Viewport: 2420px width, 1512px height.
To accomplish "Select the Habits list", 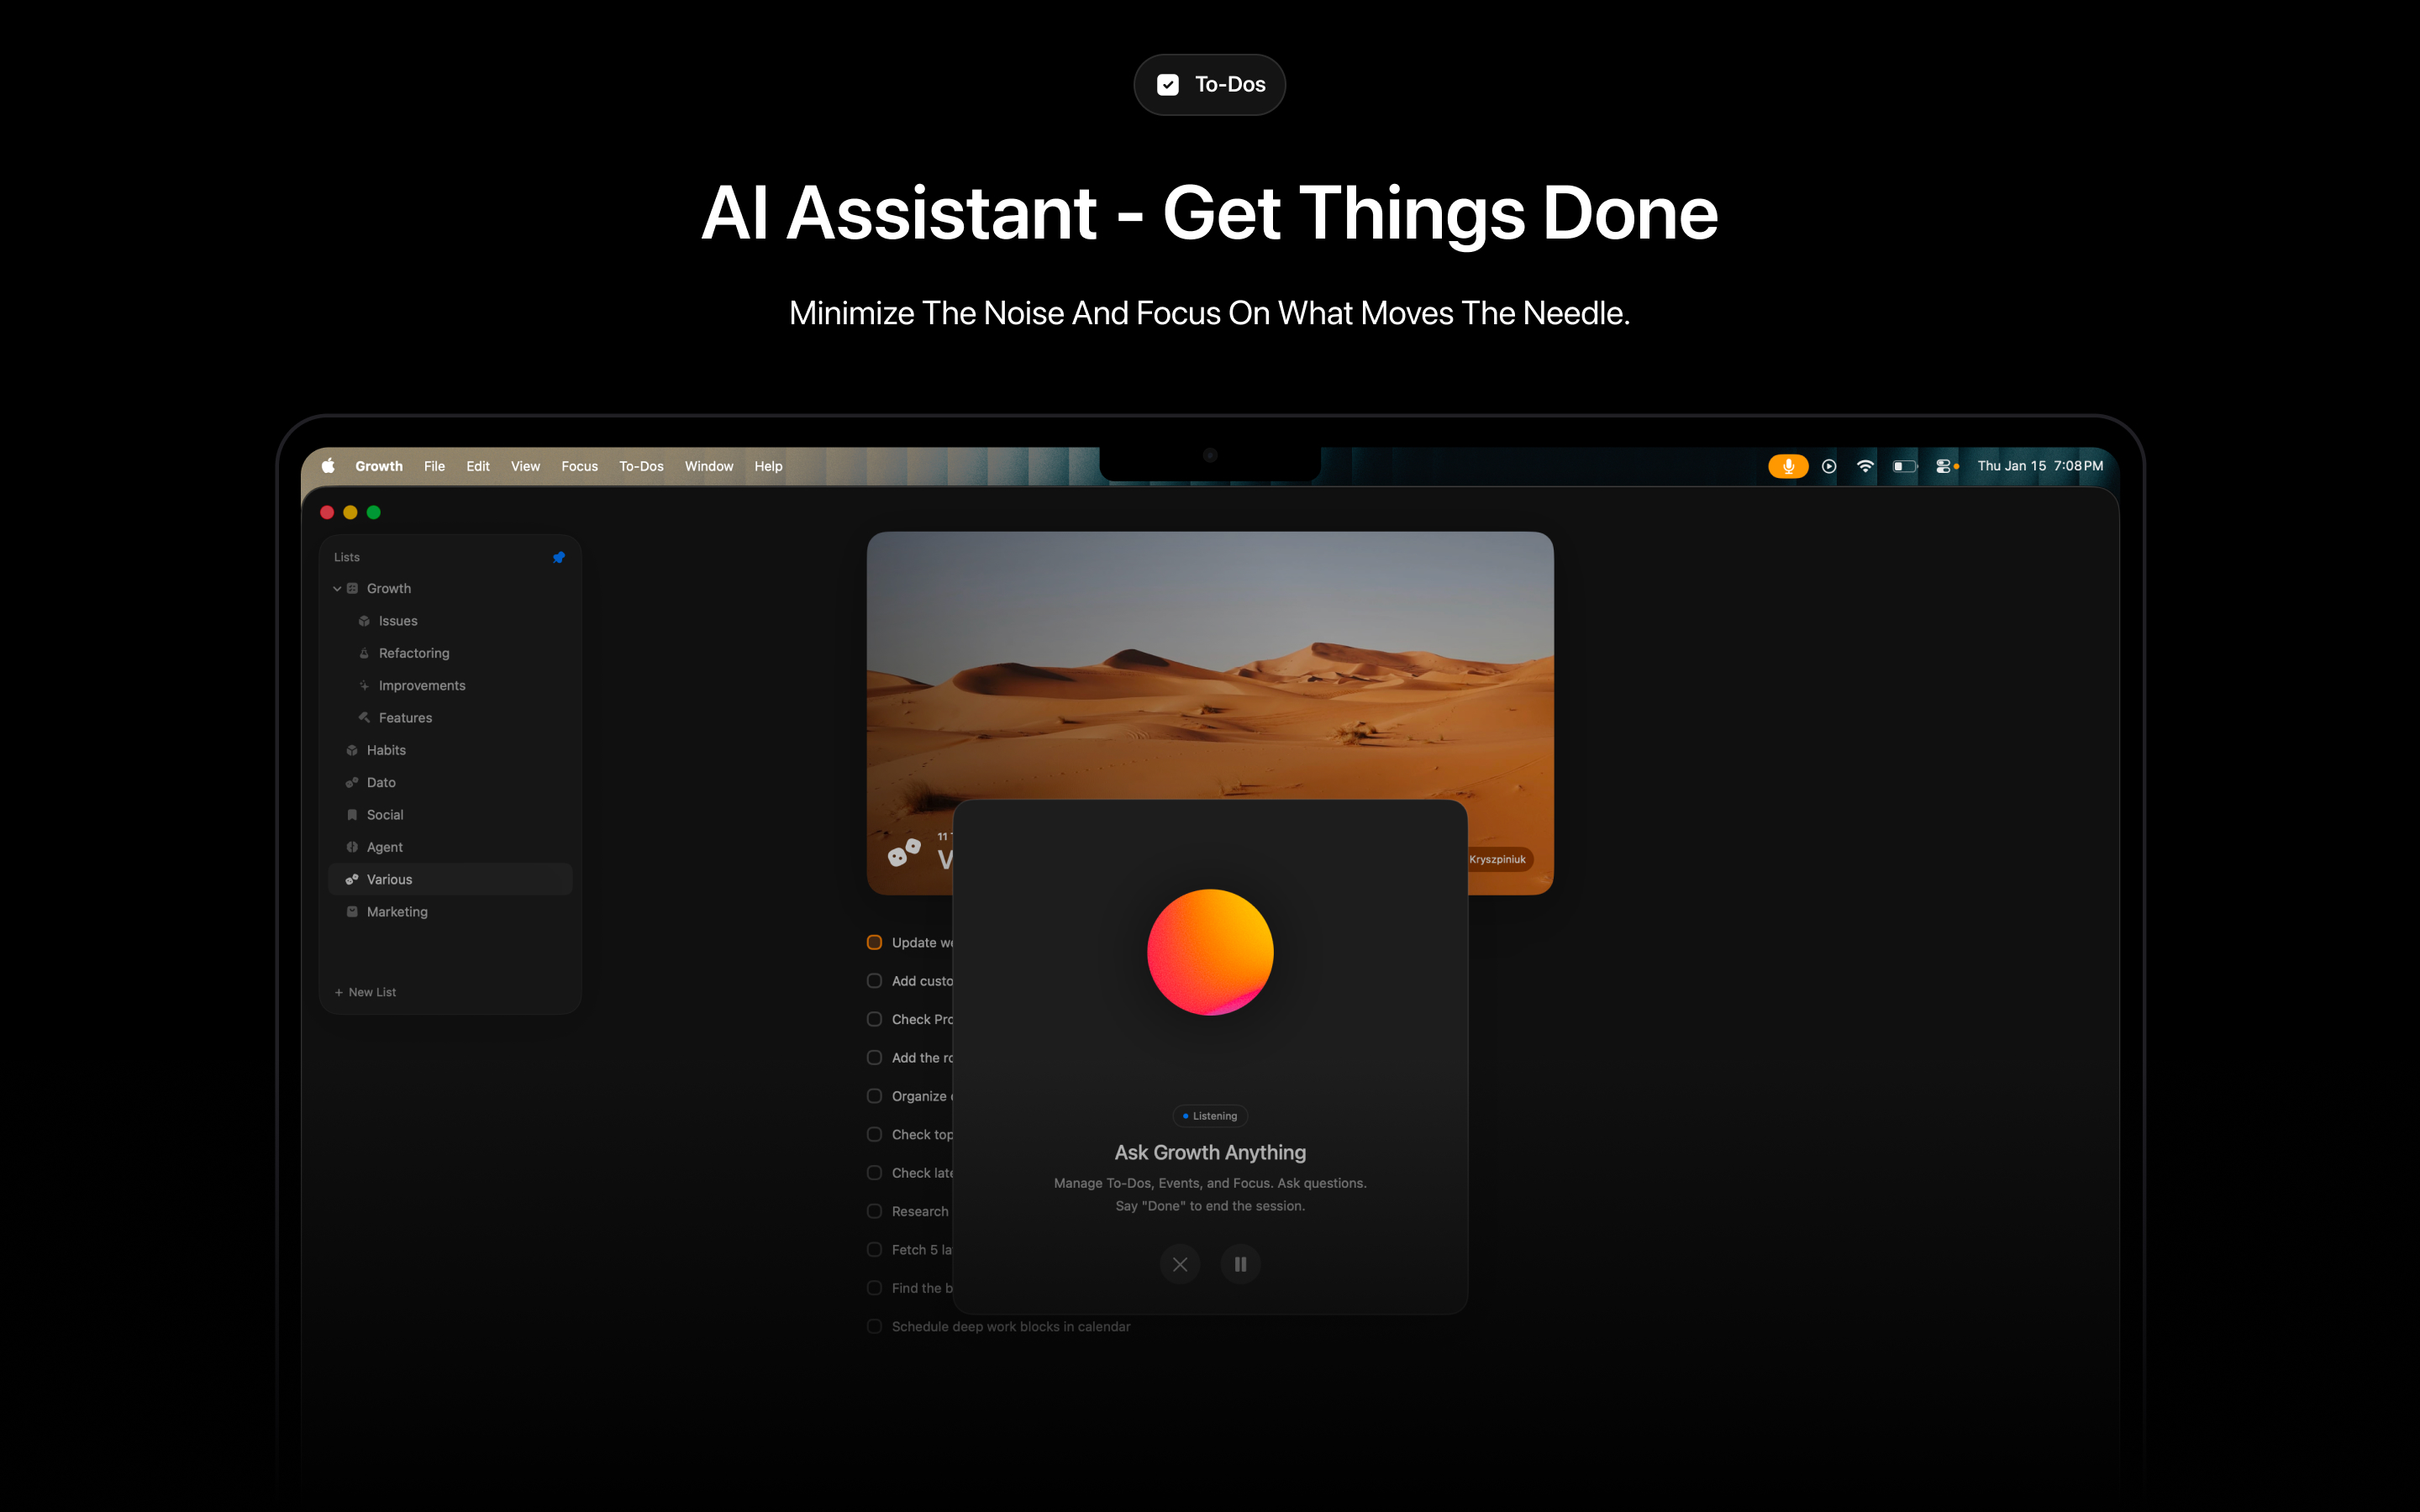I will tap(450, 750).
